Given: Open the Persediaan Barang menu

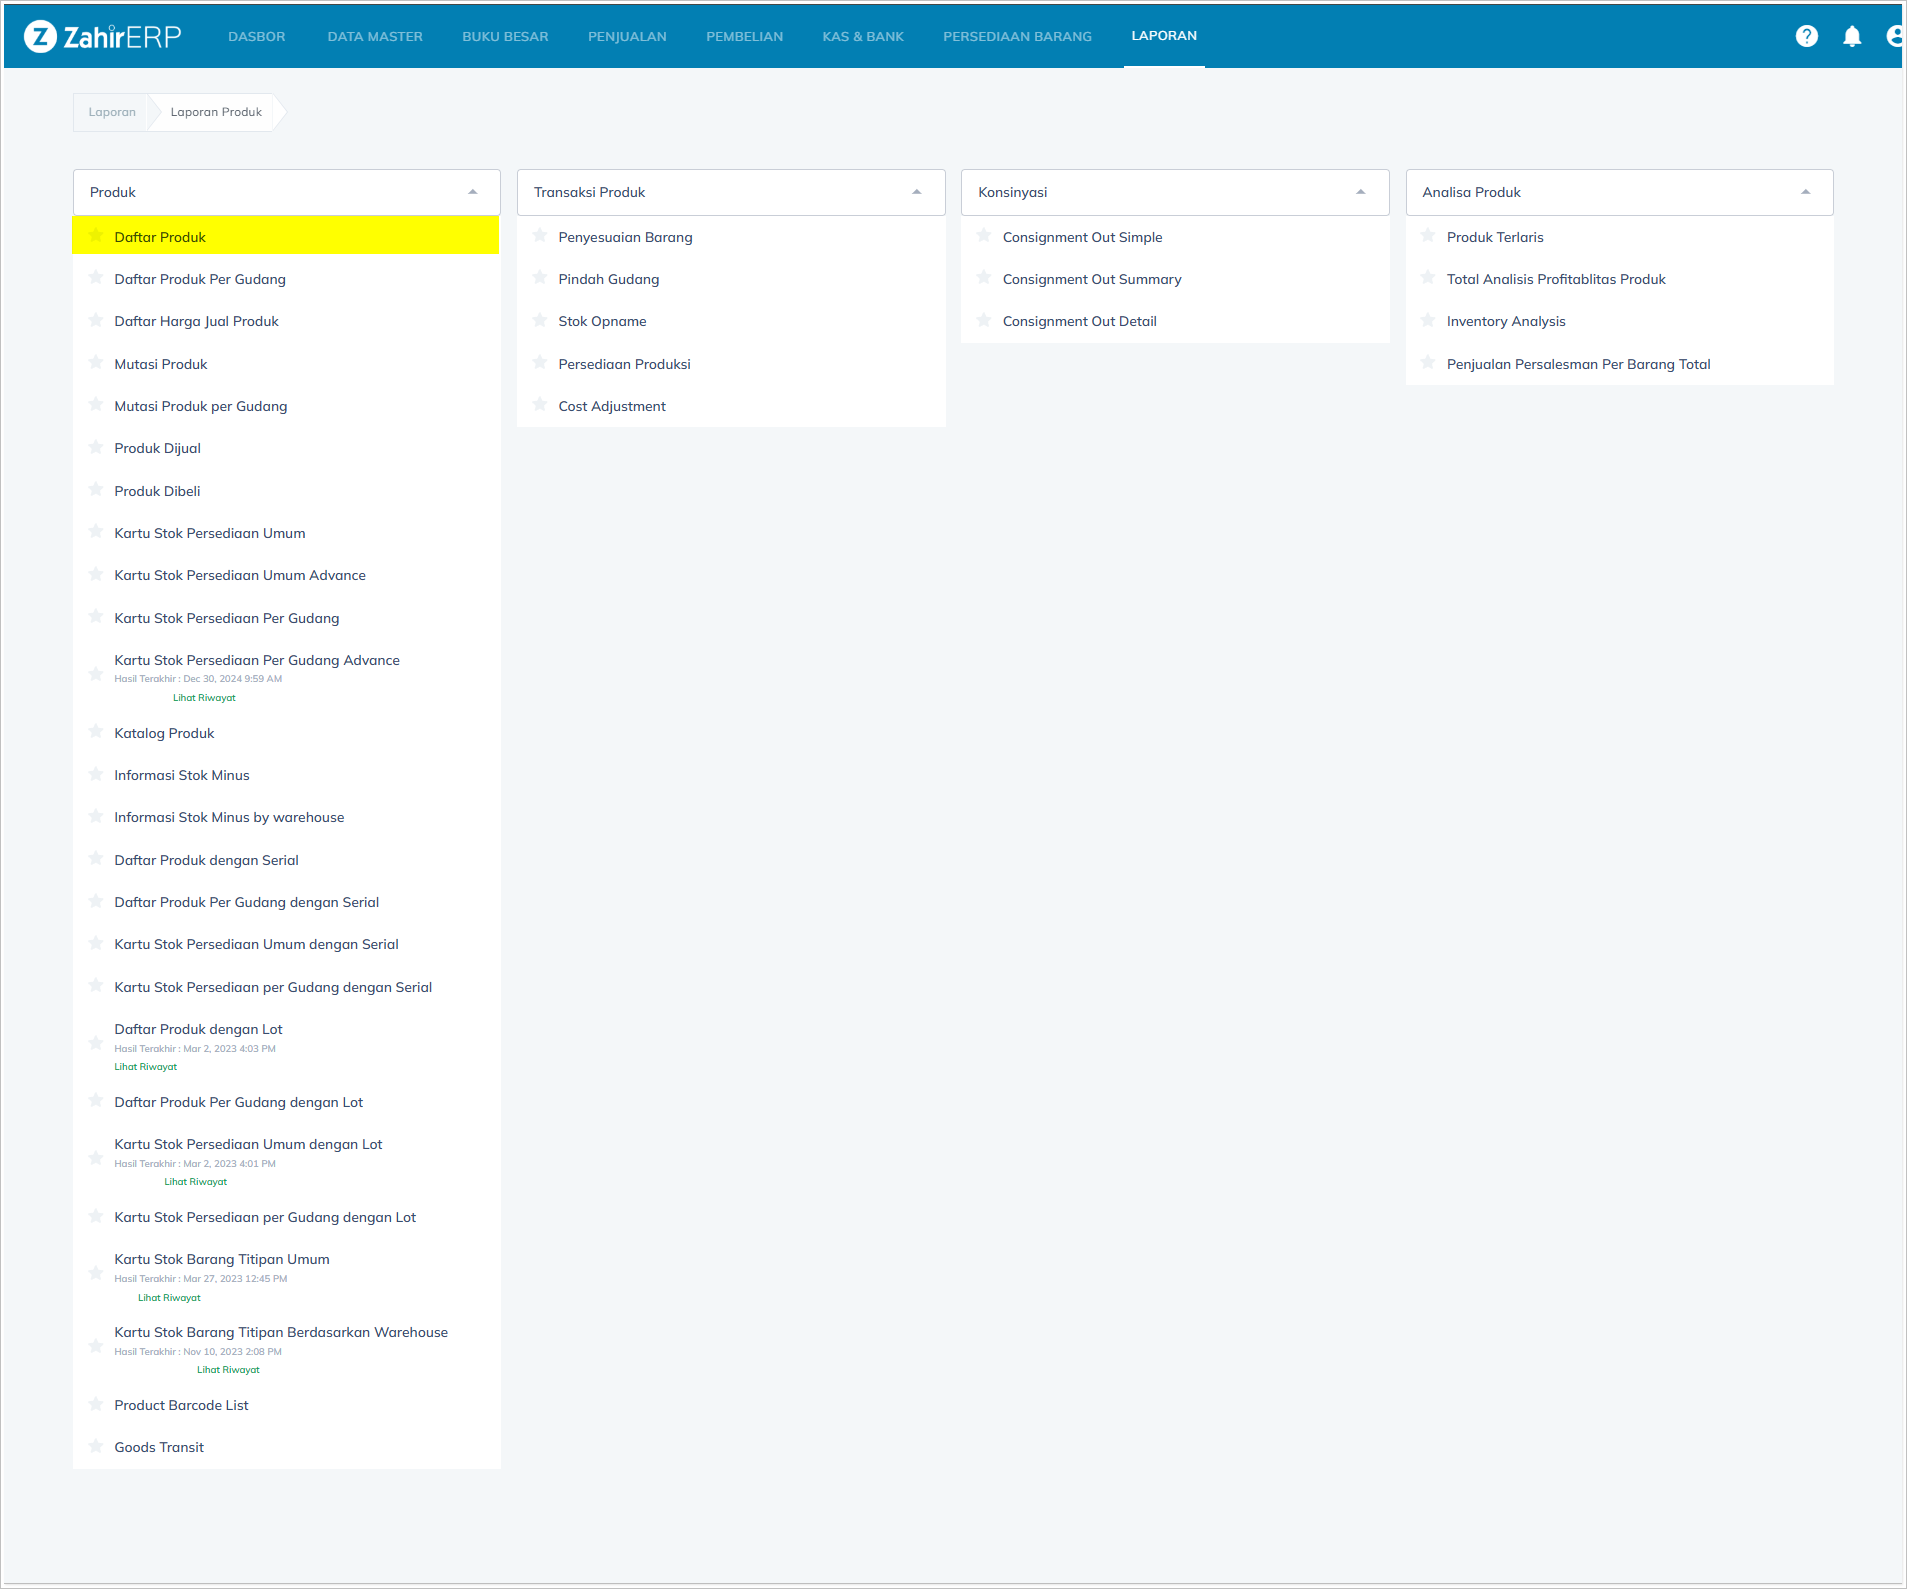Looking at the screenshot, I should point(1017,37).
